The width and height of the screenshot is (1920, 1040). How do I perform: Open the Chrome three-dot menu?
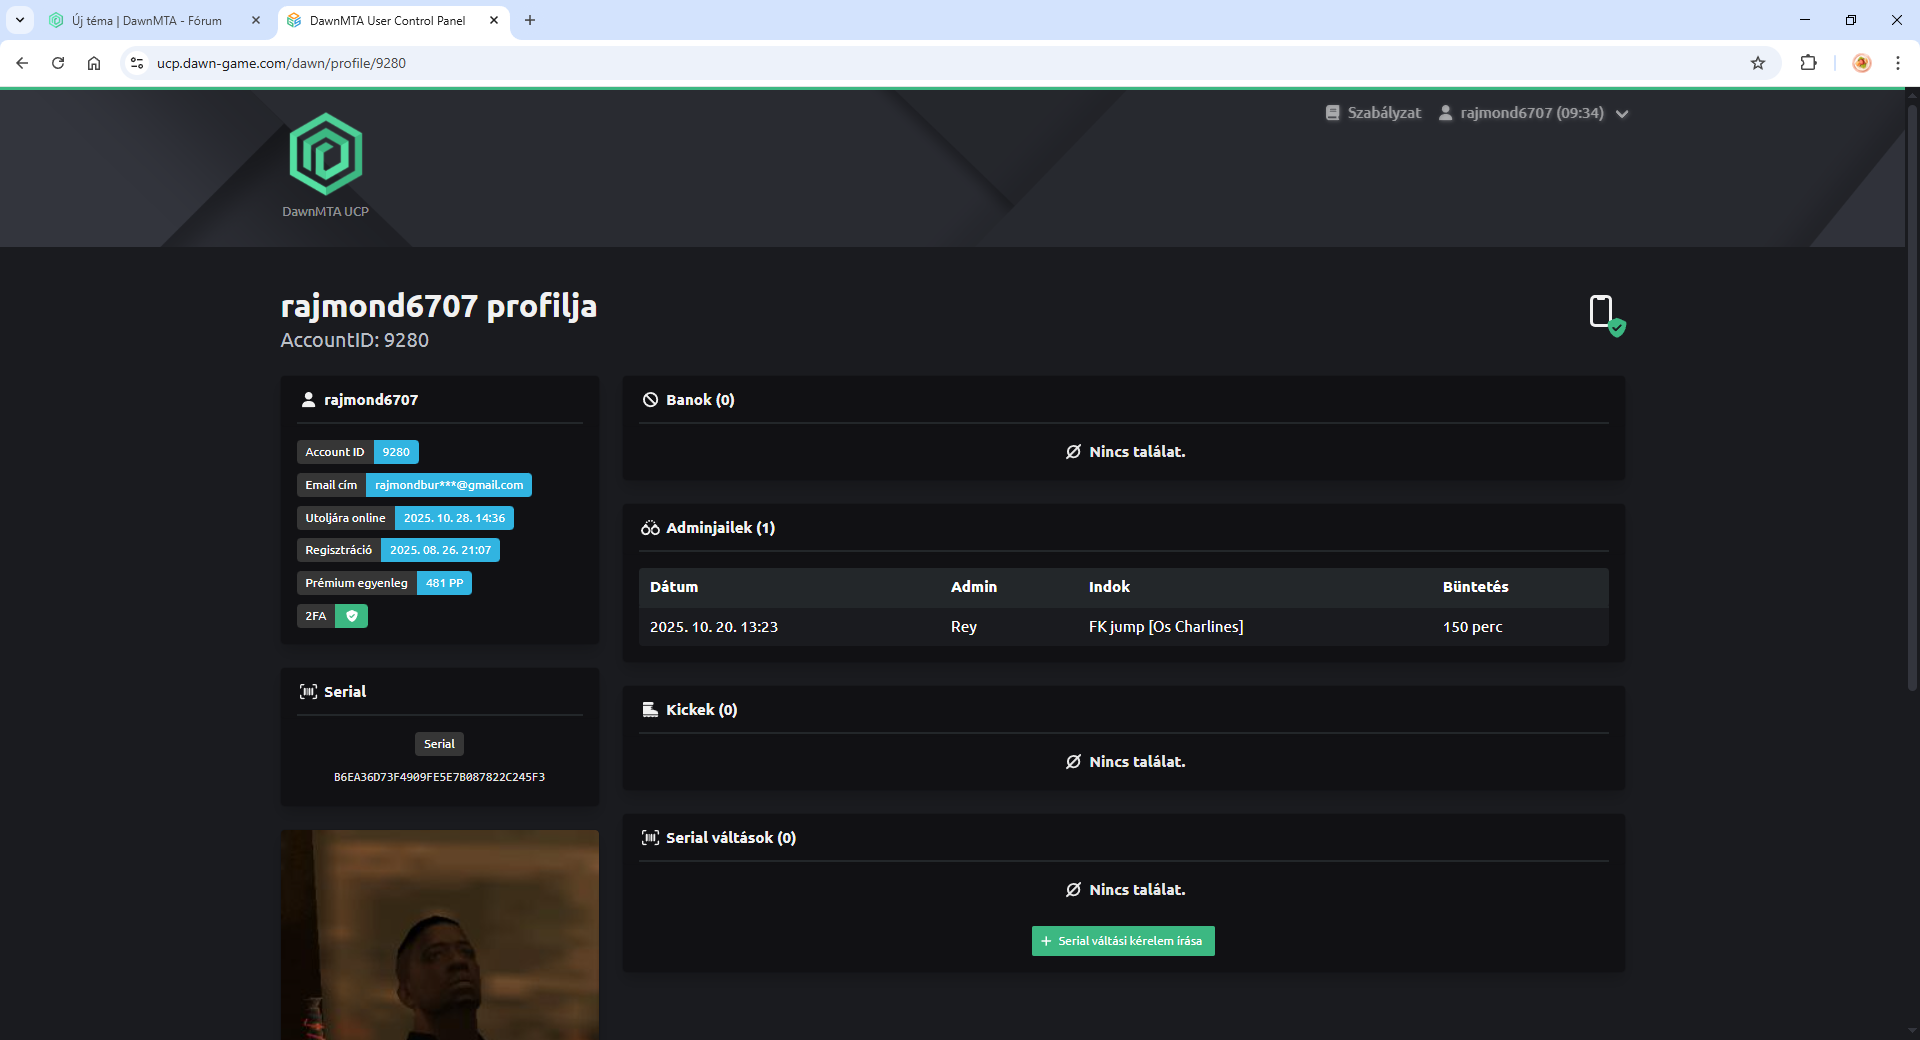(x=1897, y=63)
